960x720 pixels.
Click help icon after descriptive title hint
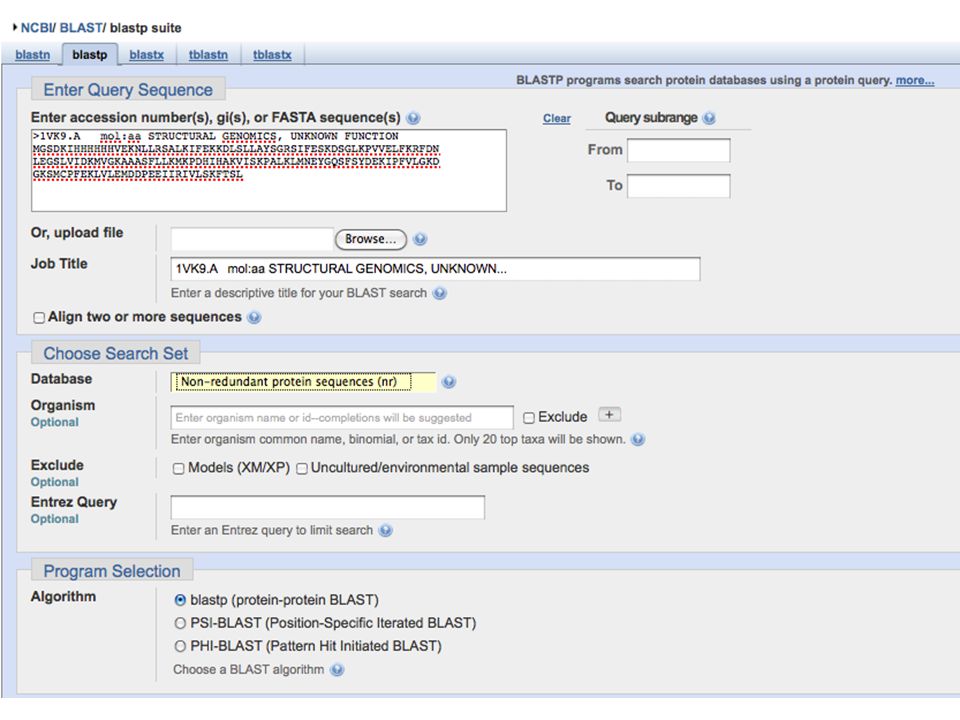click(440, 293)
